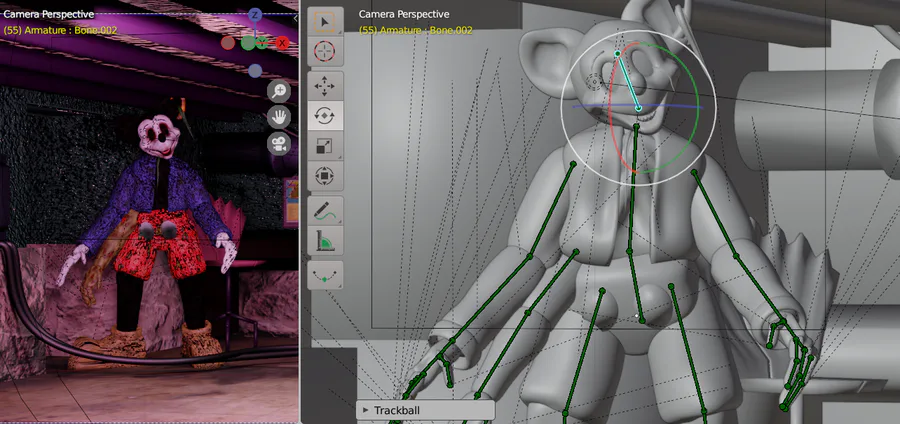Select the highlighted cyan head bone

click(627, 80)
